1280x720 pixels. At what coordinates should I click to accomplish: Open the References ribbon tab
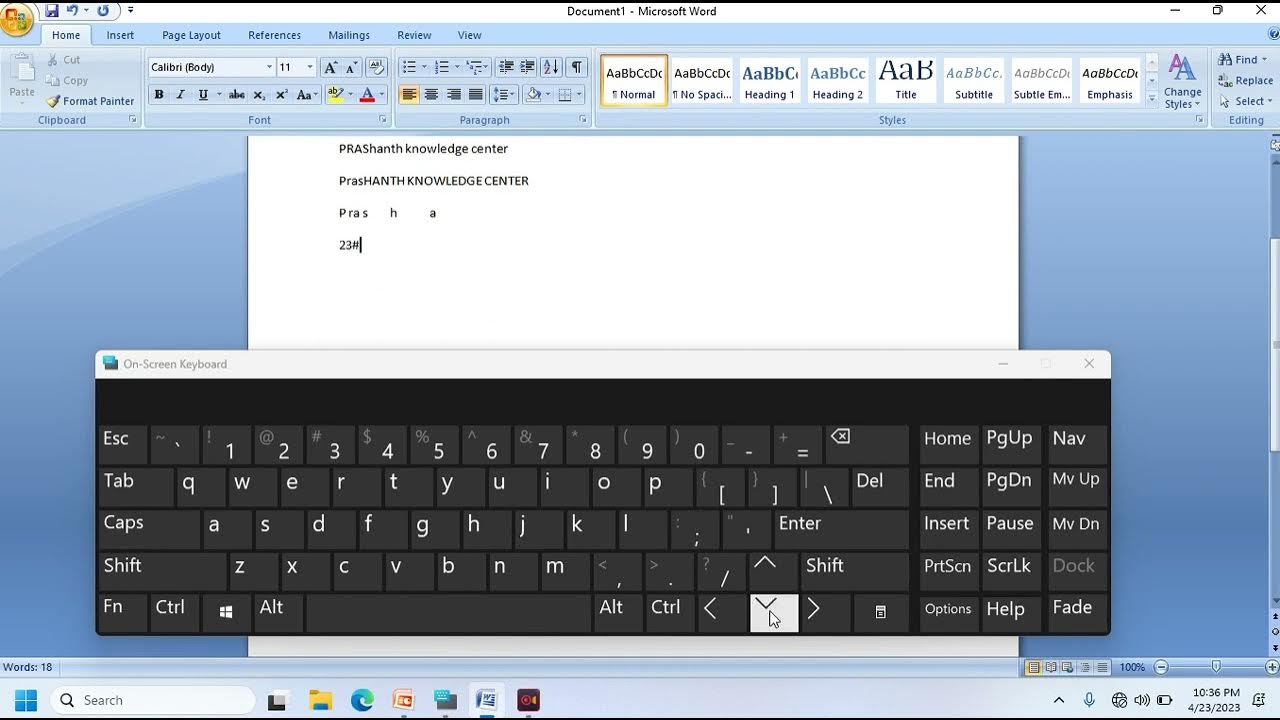[274, 35]
